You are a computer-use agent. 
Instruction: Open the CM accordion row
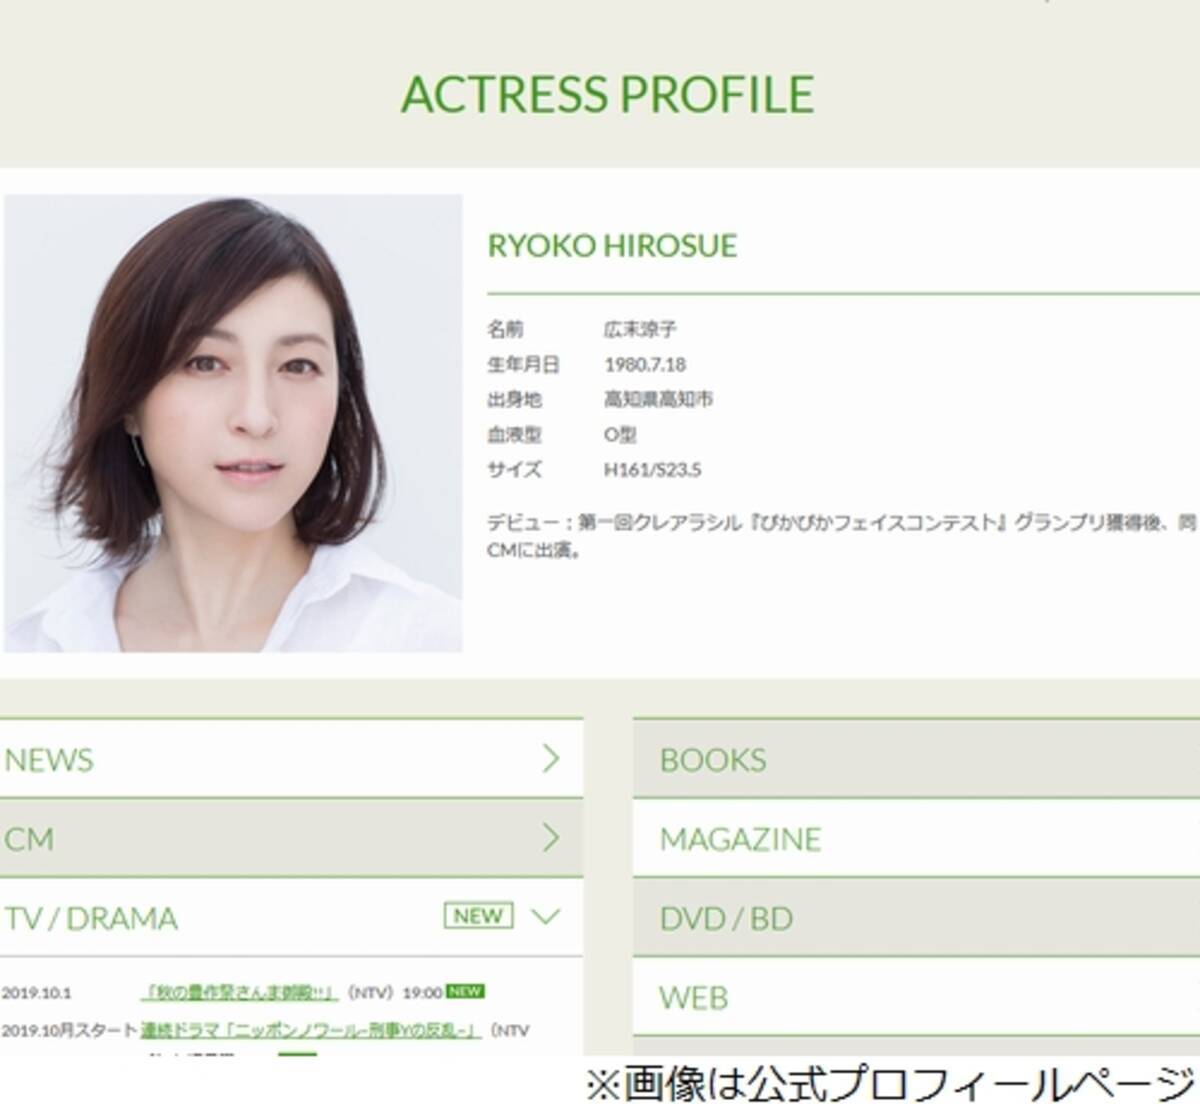(x=291, y=838)
